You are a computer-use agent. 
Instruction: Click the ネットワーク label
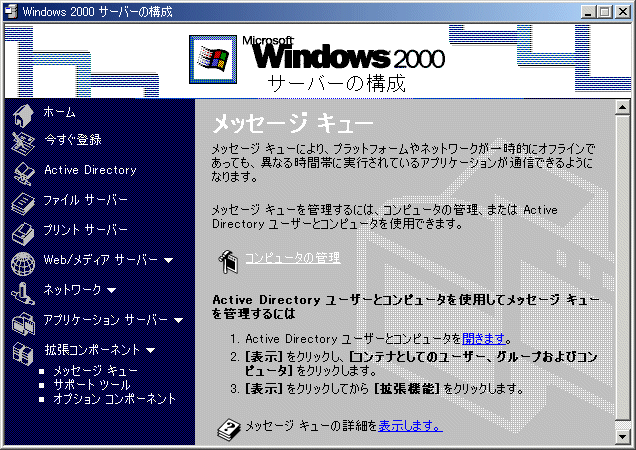pos(72,290)
